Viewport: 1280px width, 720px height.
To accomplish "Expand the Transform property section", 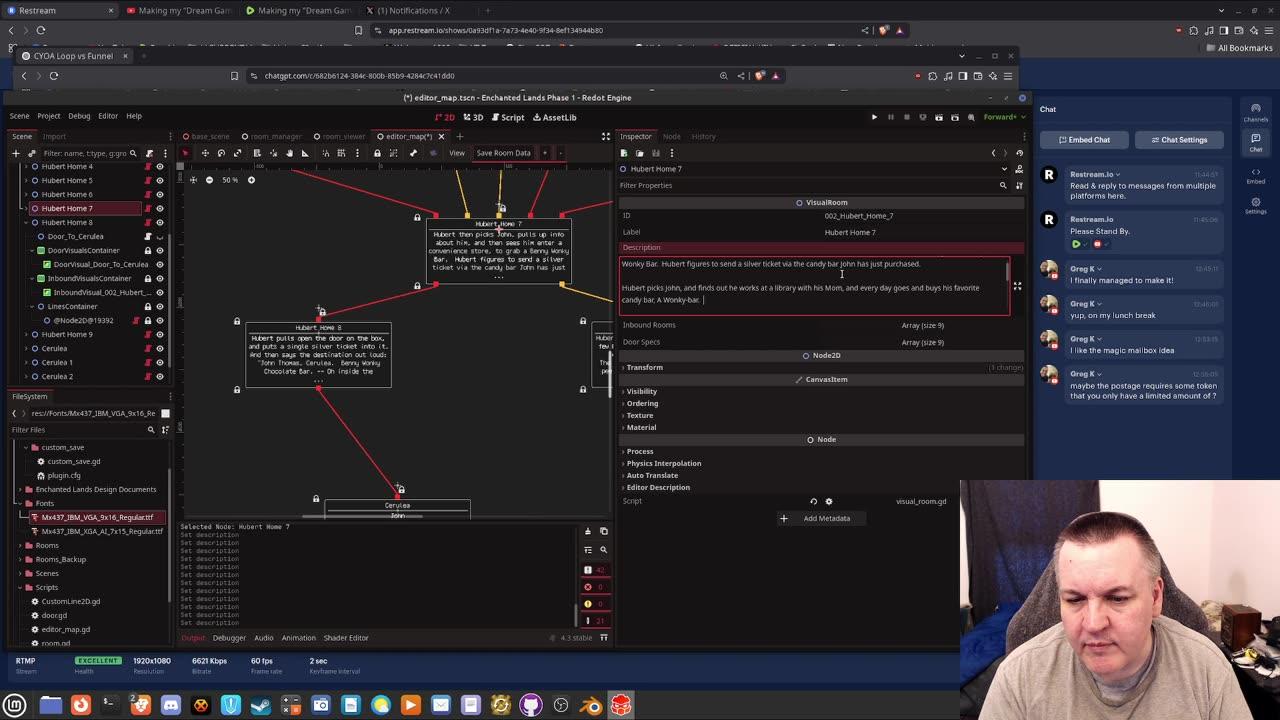I will click(x=645, y=367).
